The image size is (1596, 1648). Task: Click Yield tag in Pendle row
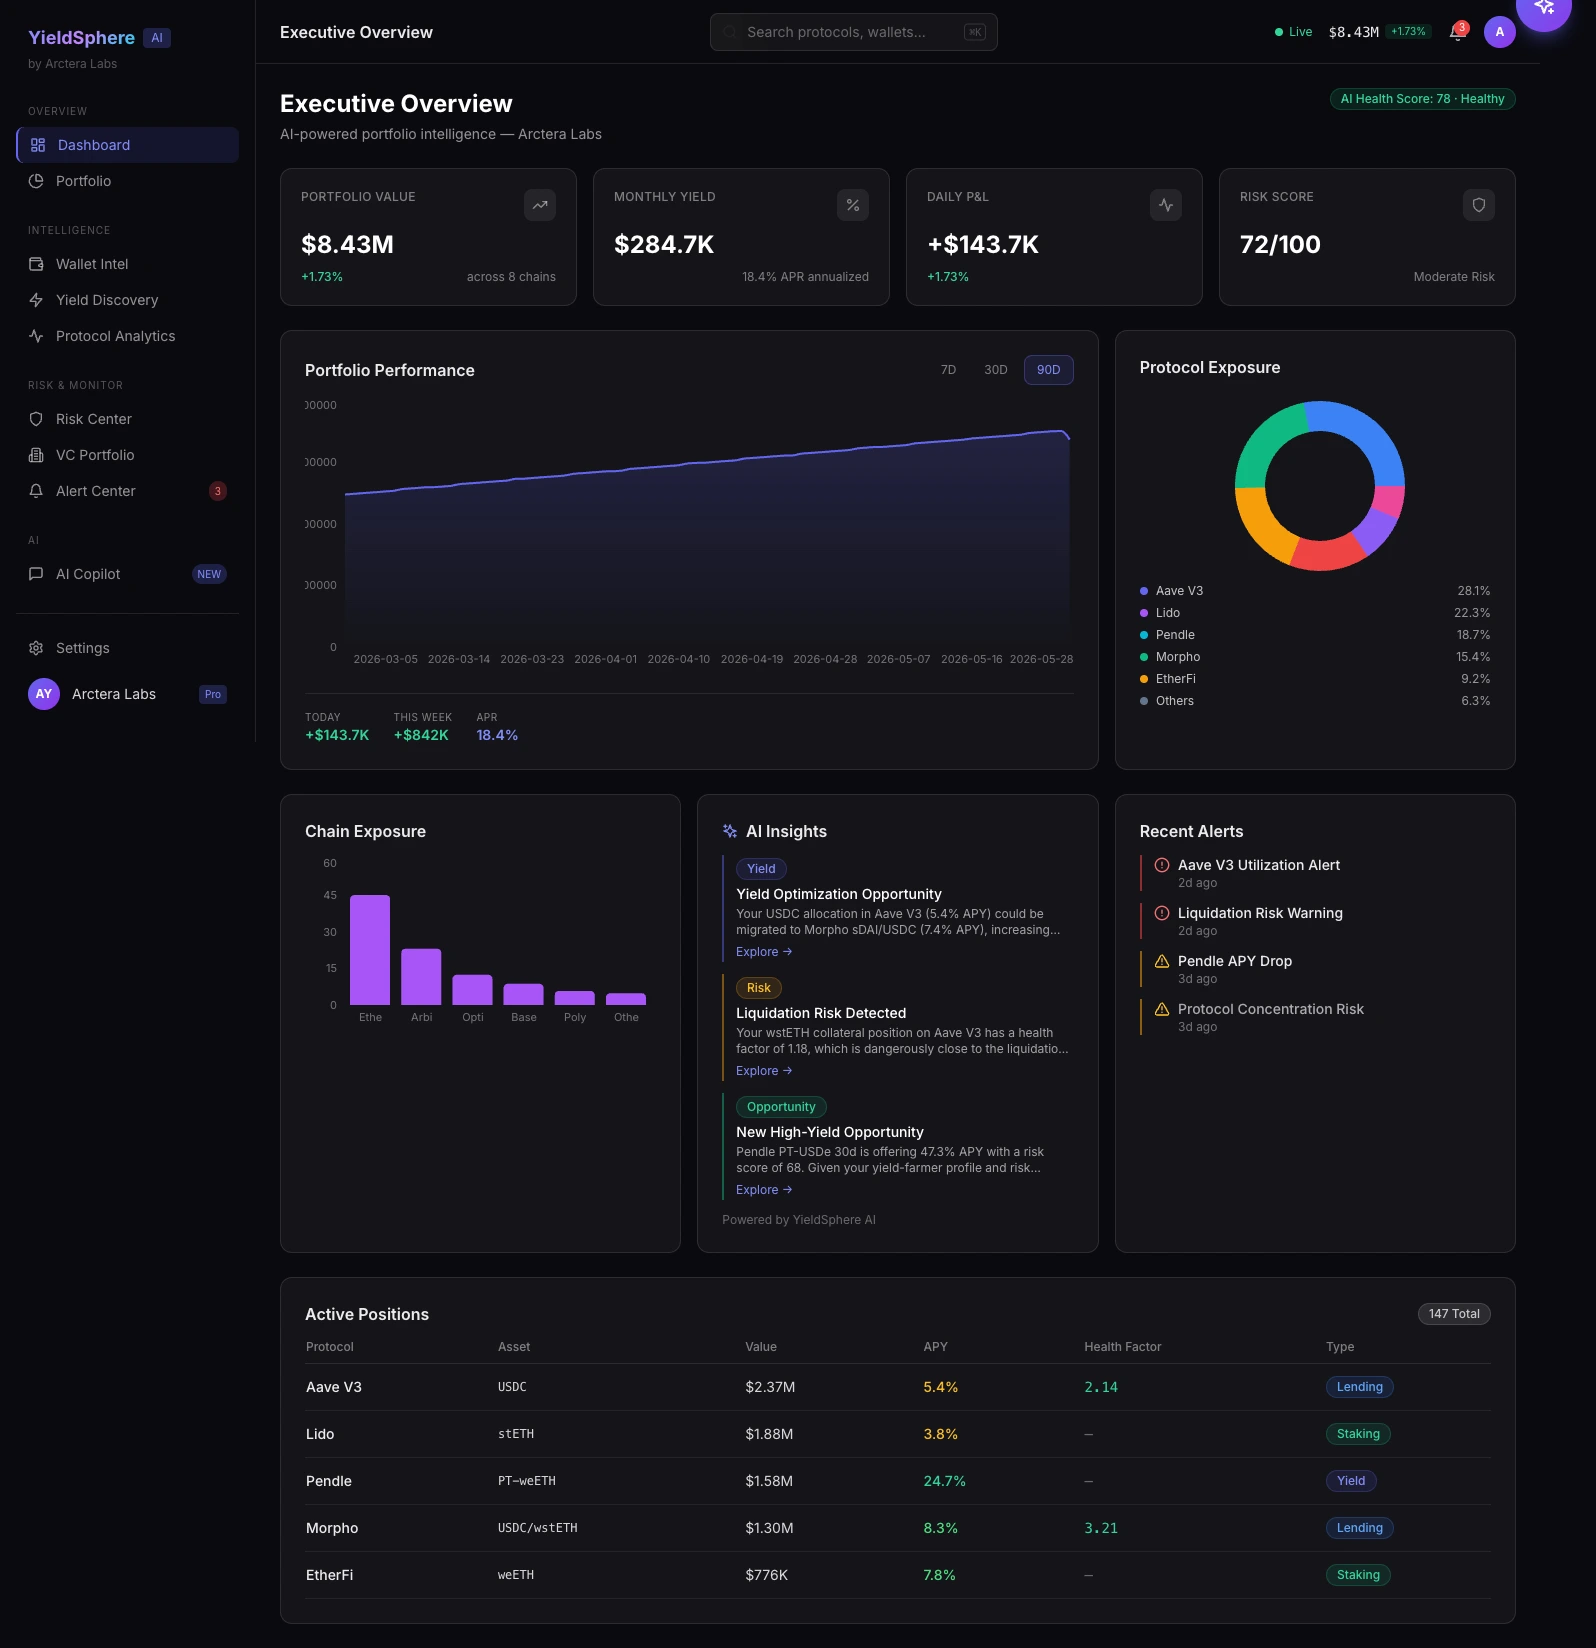click(1351, 1481)
